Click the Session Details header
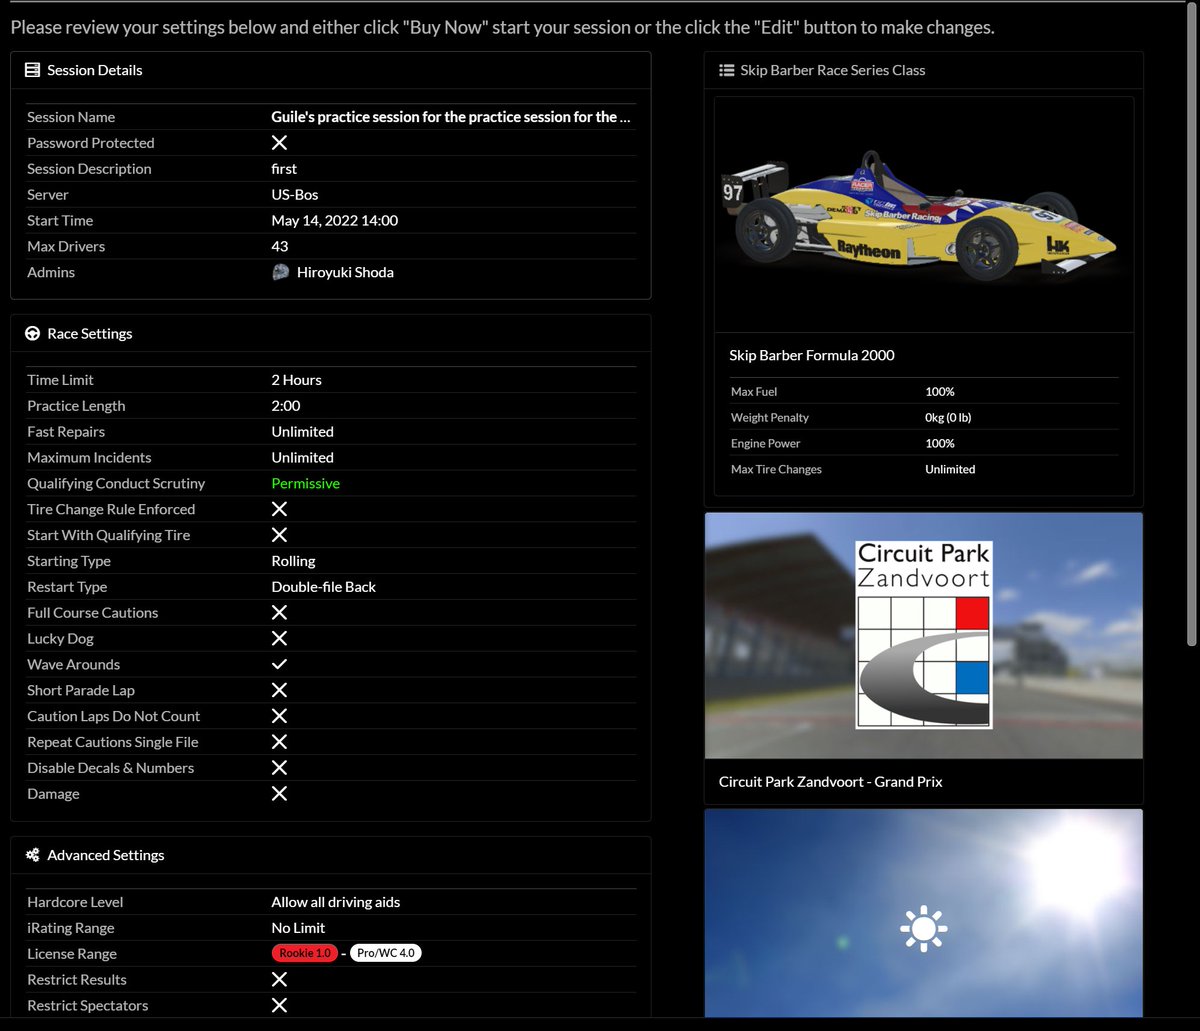Image resolution: width=1200 pixels, height=1031 pixels. pyautogui.click(x=331, y=70)
